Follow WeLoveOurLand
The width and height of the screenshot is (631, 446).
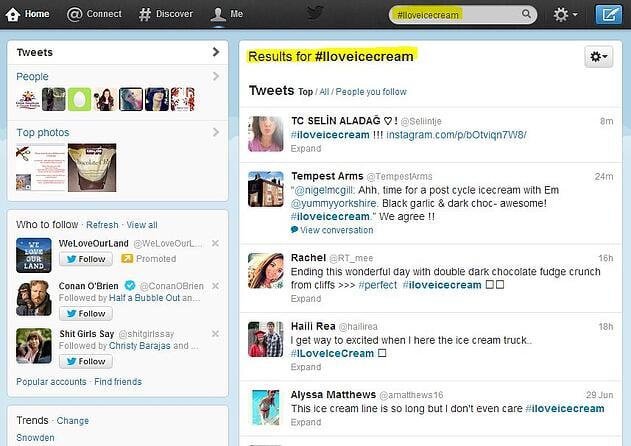86,259
